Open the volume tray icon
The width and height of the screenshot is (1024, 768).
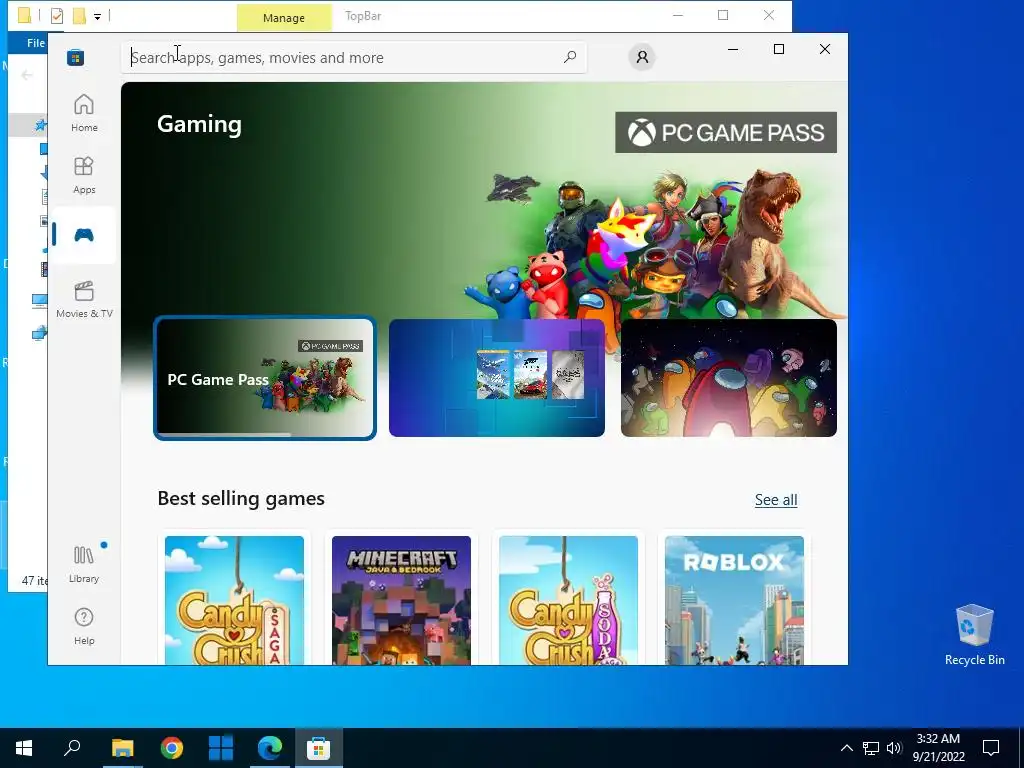click(x=894, y=748)
